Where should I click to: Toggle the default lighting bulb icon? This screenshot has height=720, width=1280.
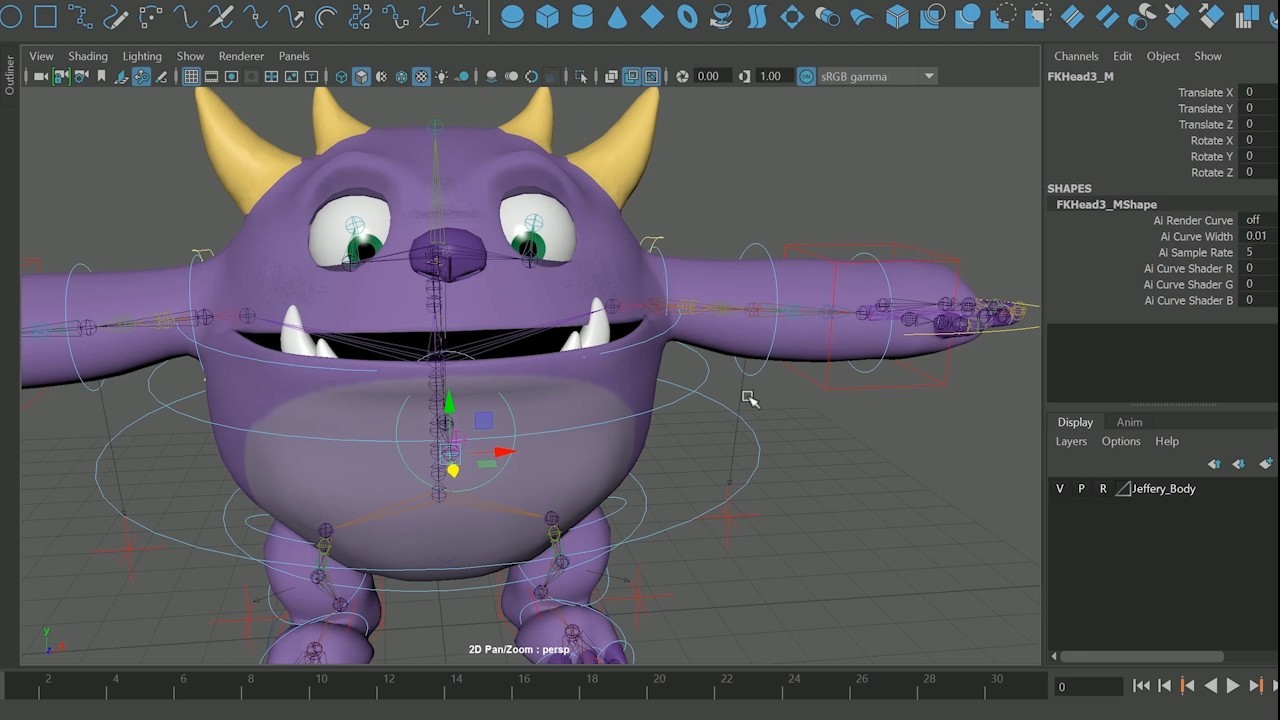point(442,76)
